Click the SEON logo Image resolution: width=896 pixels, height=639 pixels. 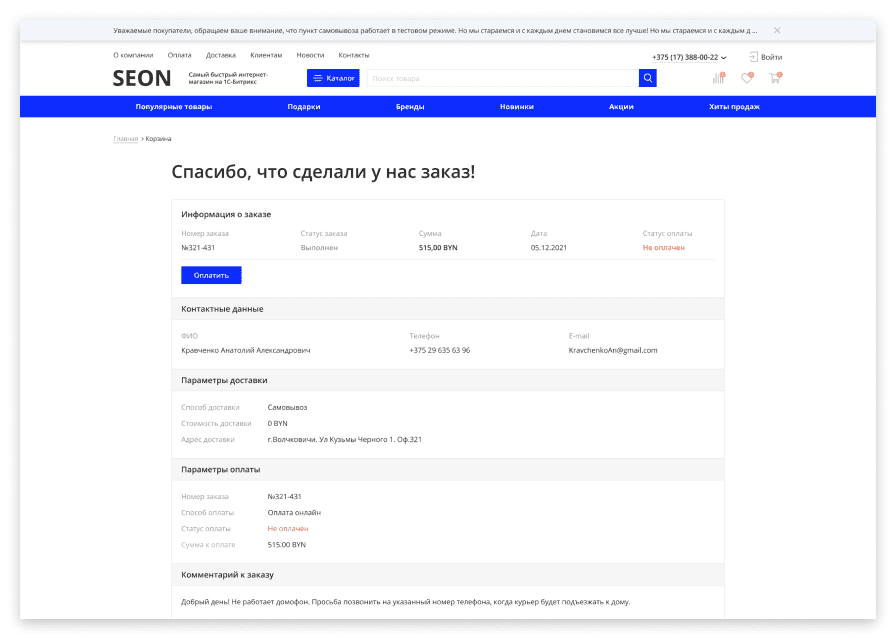point(142,78)
